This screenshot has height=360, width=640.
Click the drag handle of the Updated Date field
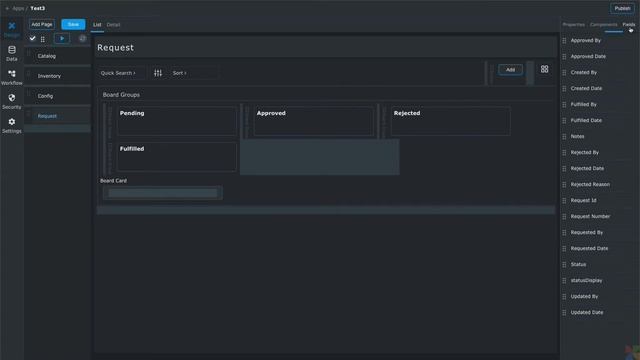pos(564,313)
